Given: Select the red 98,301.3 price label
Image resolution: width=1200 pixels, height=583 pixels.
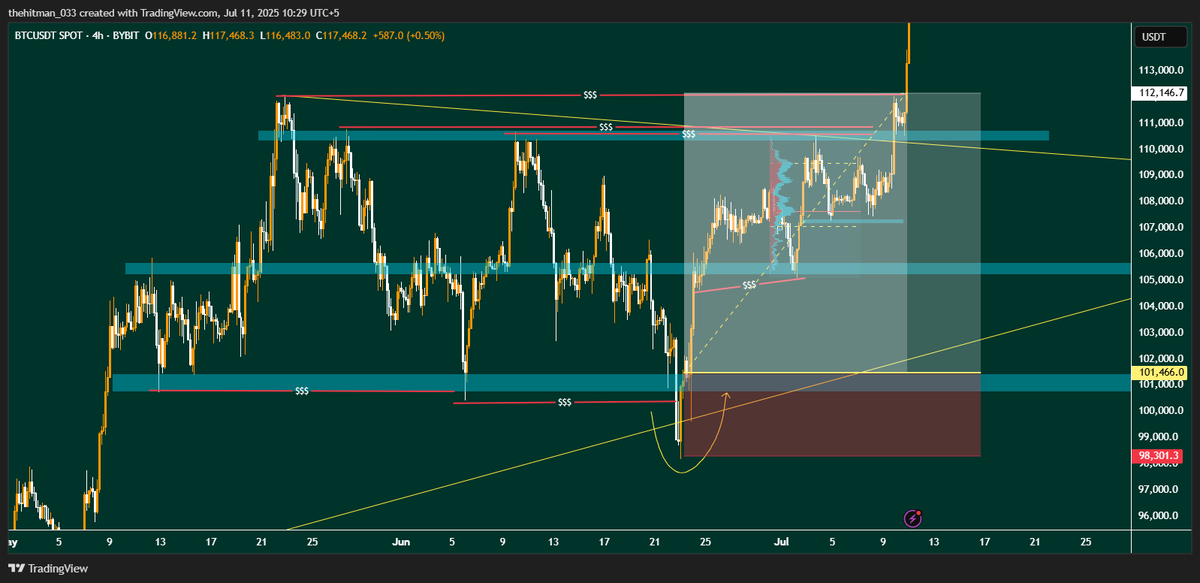Looking at the screenshot, I should point(1159,456).
